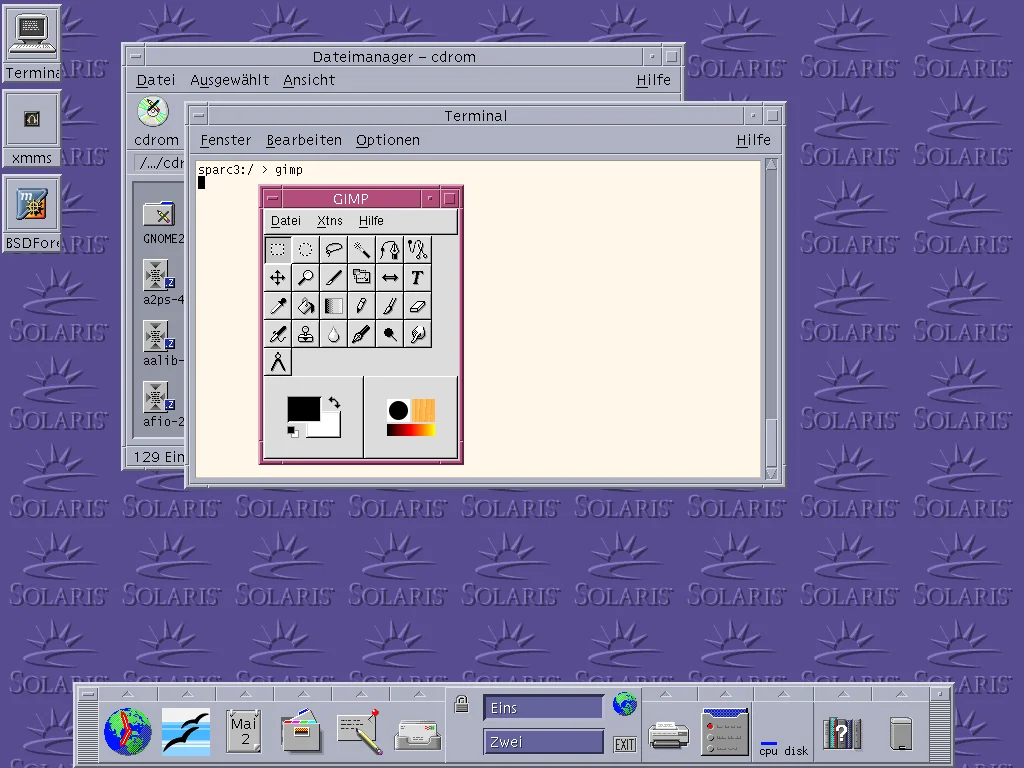Pick the Convolve blur droplet tool
This screenshot has height=768, width=1024.
334,334
